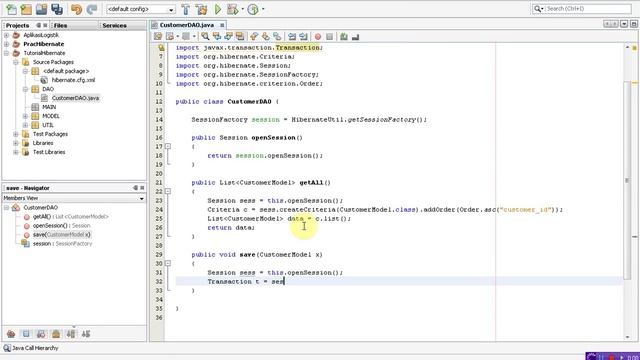The height and width of the screenshot is (360, 640).
Task: Click the New File toolbar icon
Action: (11, 9)
